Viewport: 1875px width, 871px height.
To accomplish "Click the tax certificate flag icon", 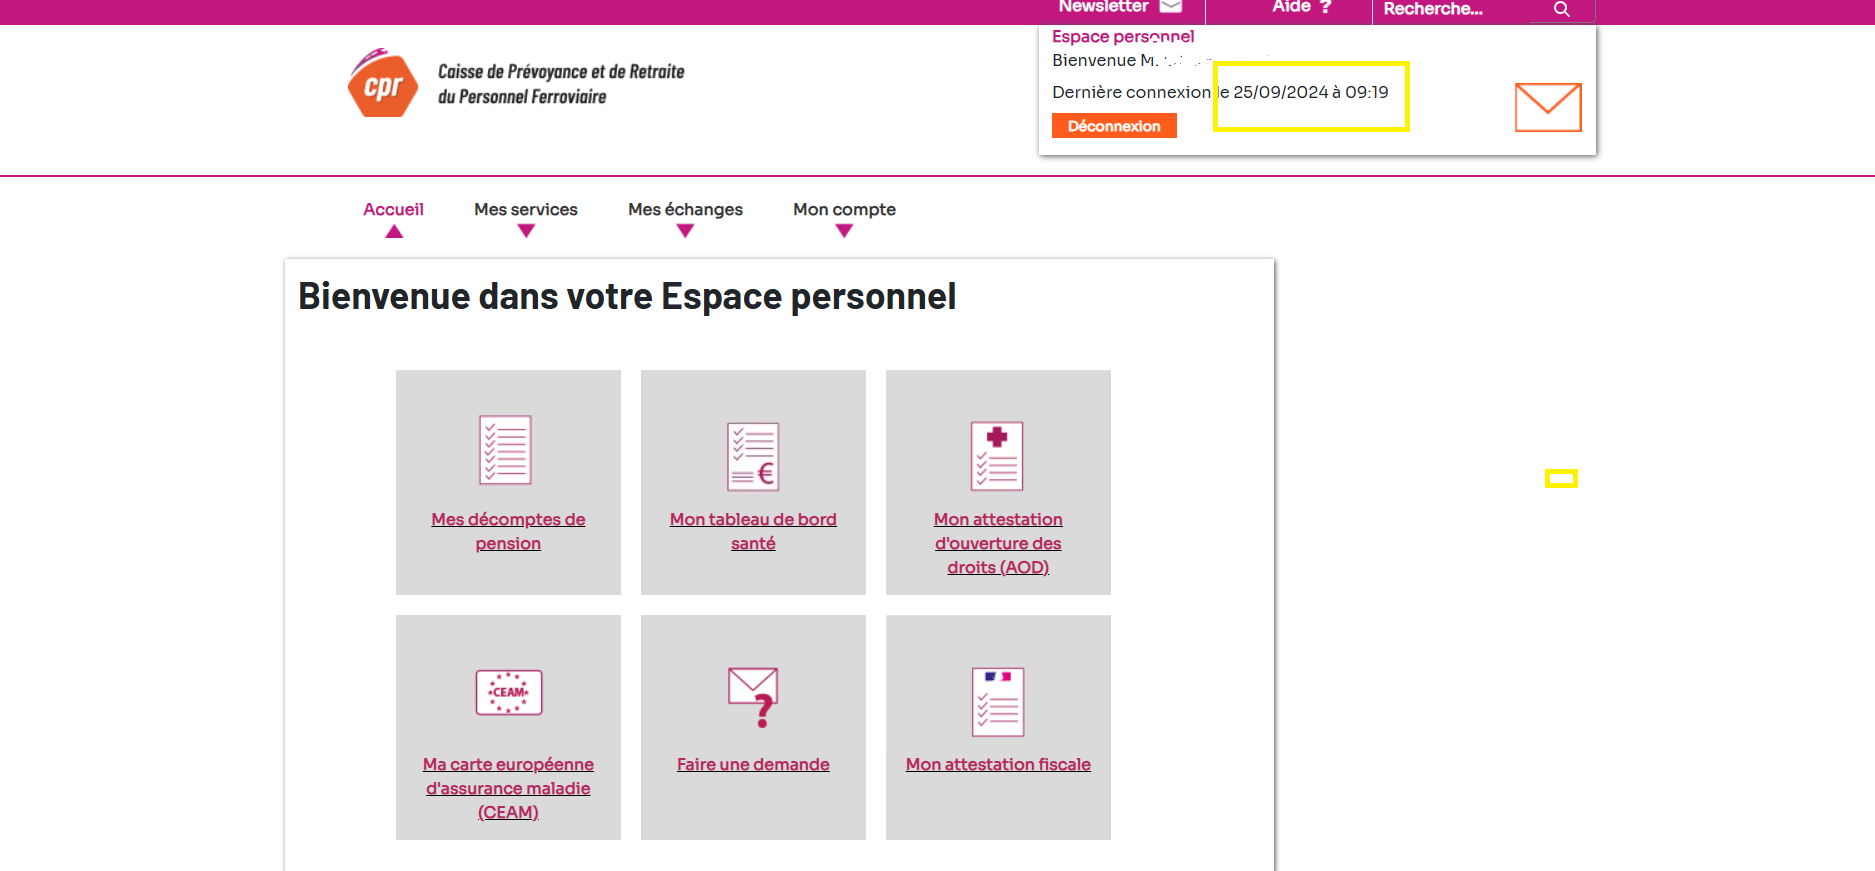I will pos(997,701).
